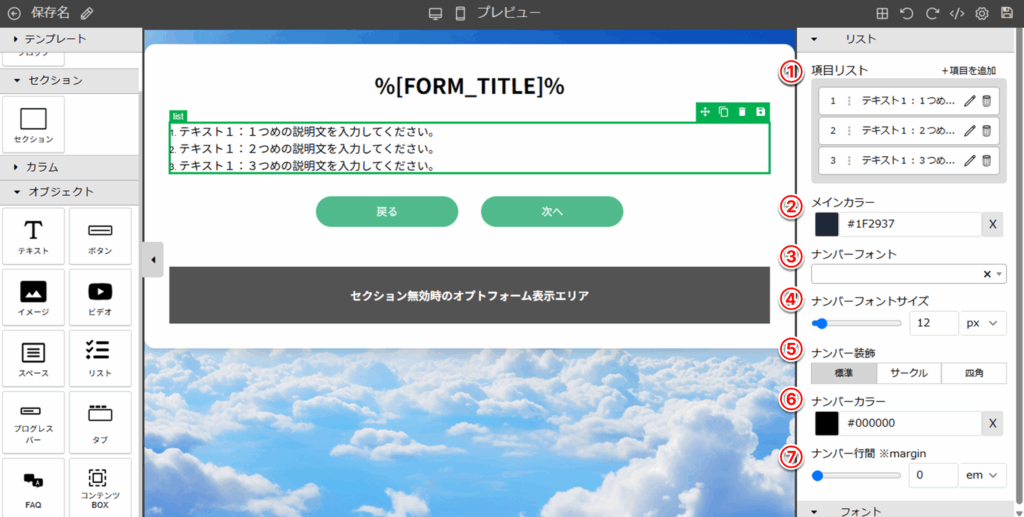Click the redo arrow in top toolbar

pos(932,14)
